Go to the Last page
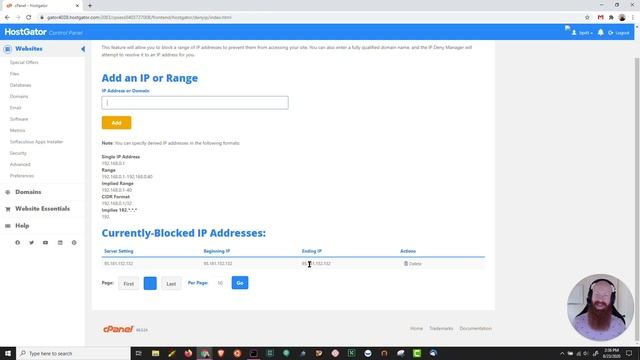Image resolution: width=640 pixels, height=360 pixels. [171, 283]
